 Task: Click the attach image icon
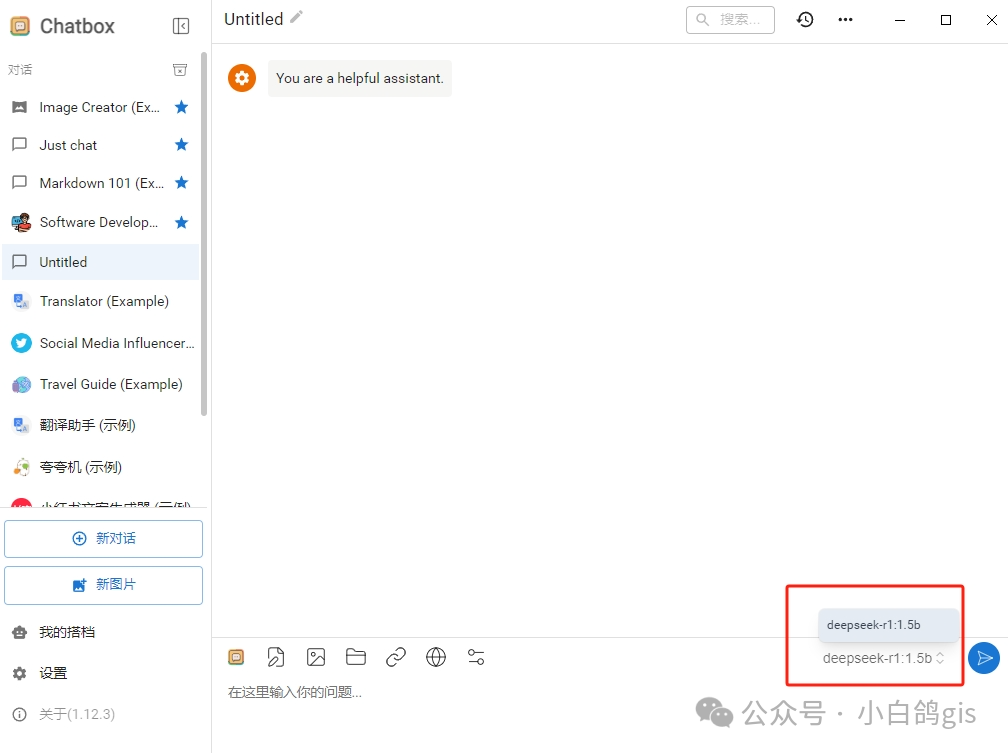pyautogui.click(x=316, y=657)
